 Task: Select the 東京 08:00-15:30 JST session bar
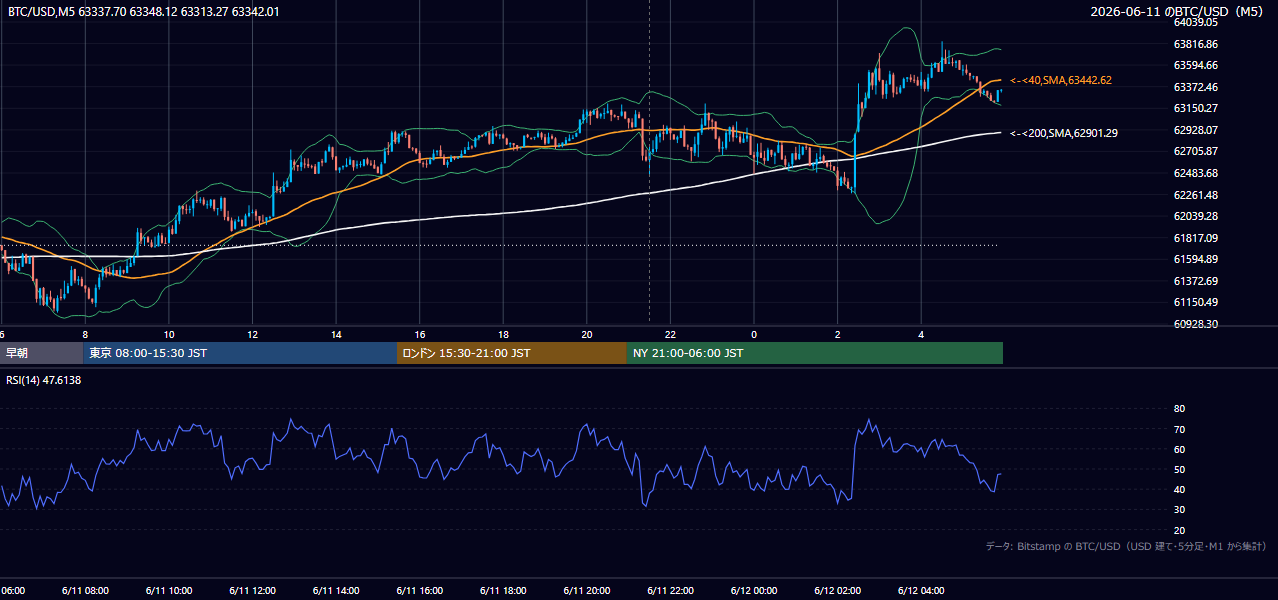coord(240,353)
